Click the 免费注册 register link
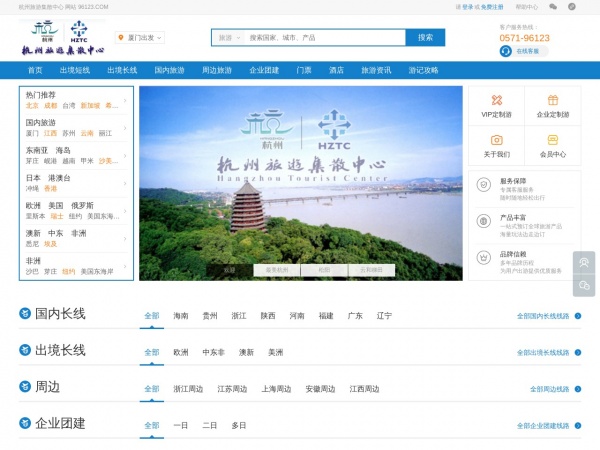This screenshot has width=600, height=450. [x=492, y=7]
